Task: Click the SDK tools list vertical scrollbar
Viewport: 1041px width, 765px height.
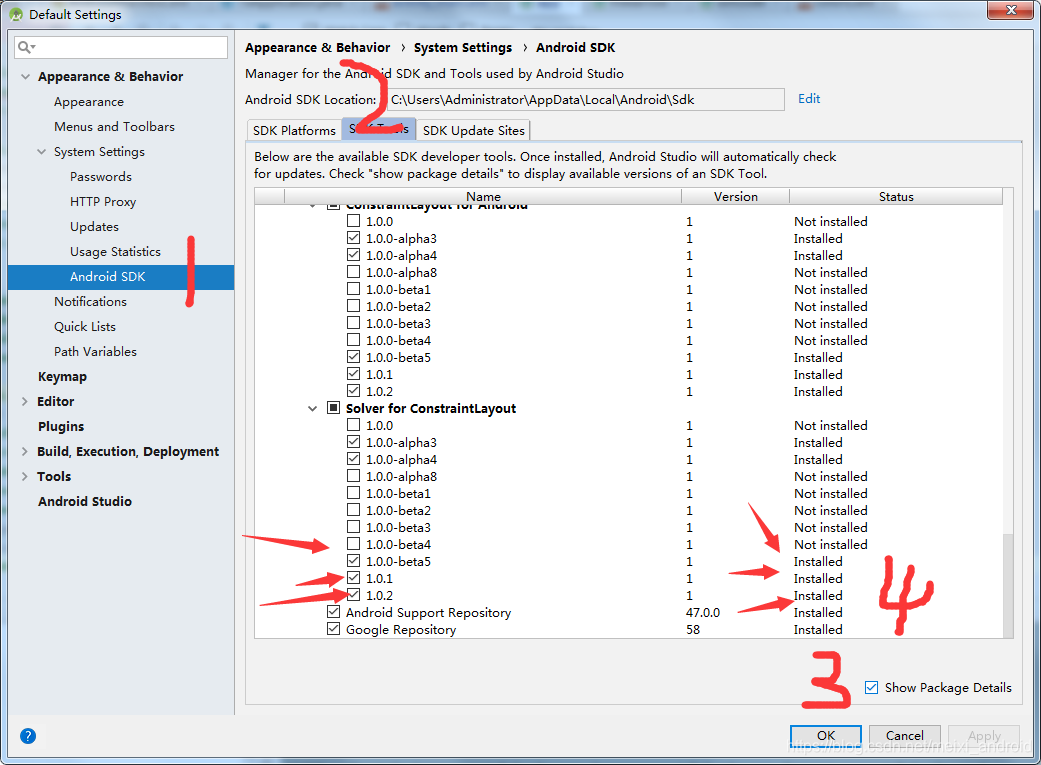Action: pyautogui.click(x=1008, y=584)
